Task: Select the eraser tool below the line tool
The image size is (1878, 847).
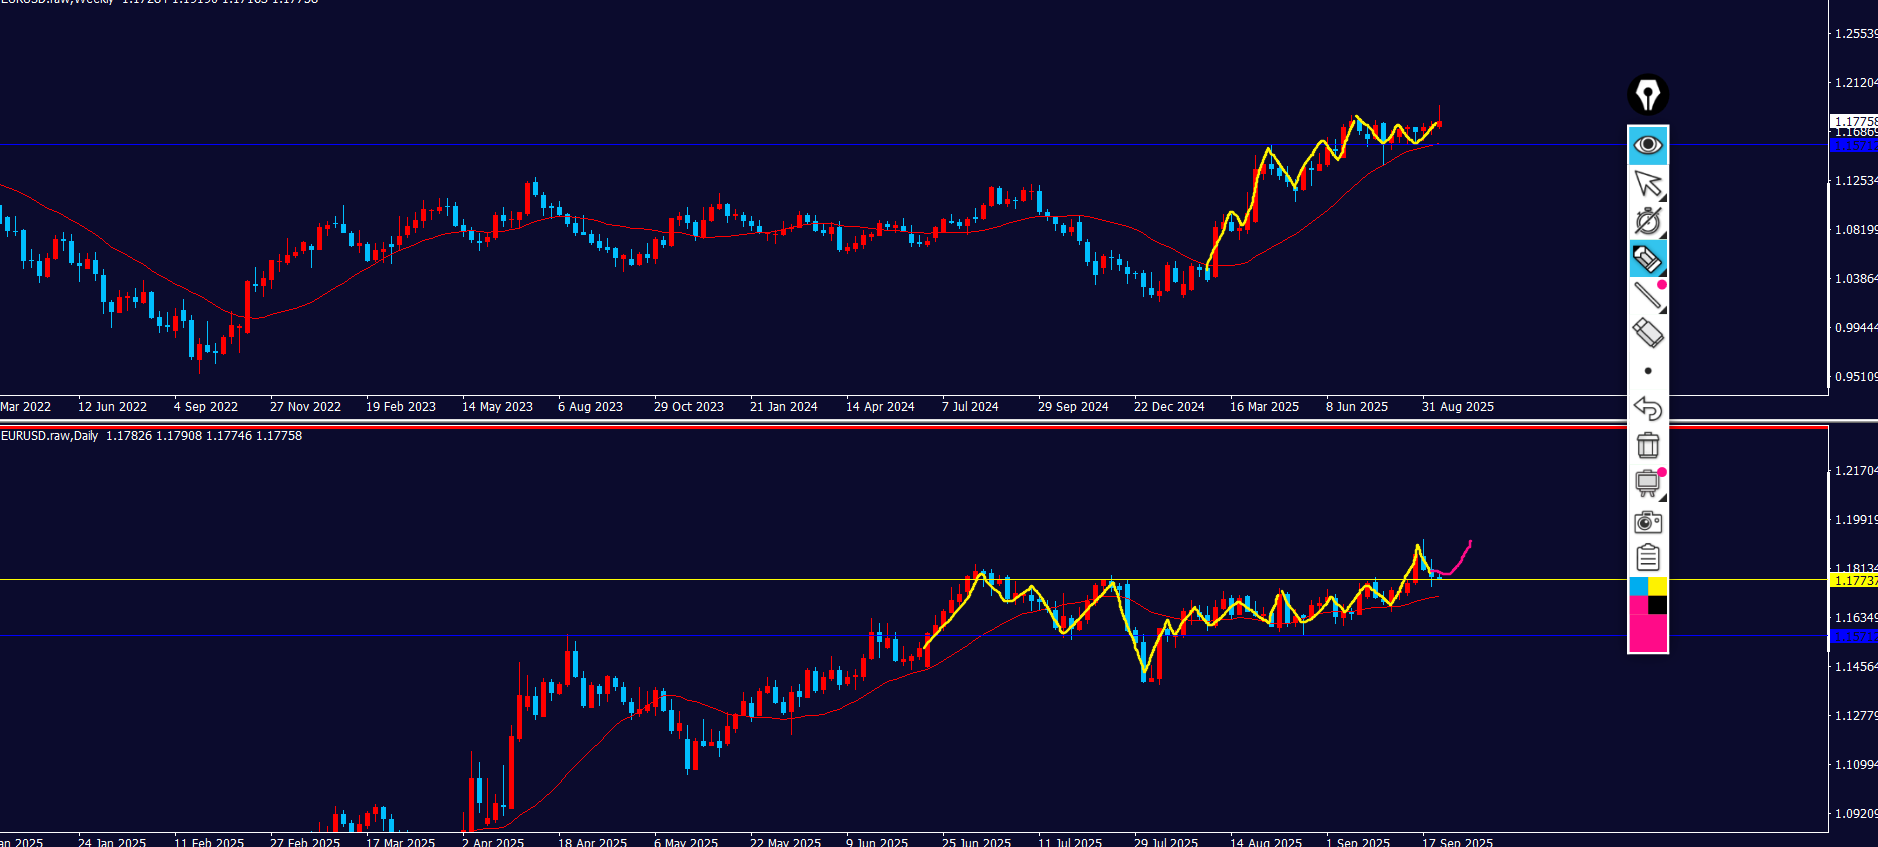Action: tap(1647, 333)
